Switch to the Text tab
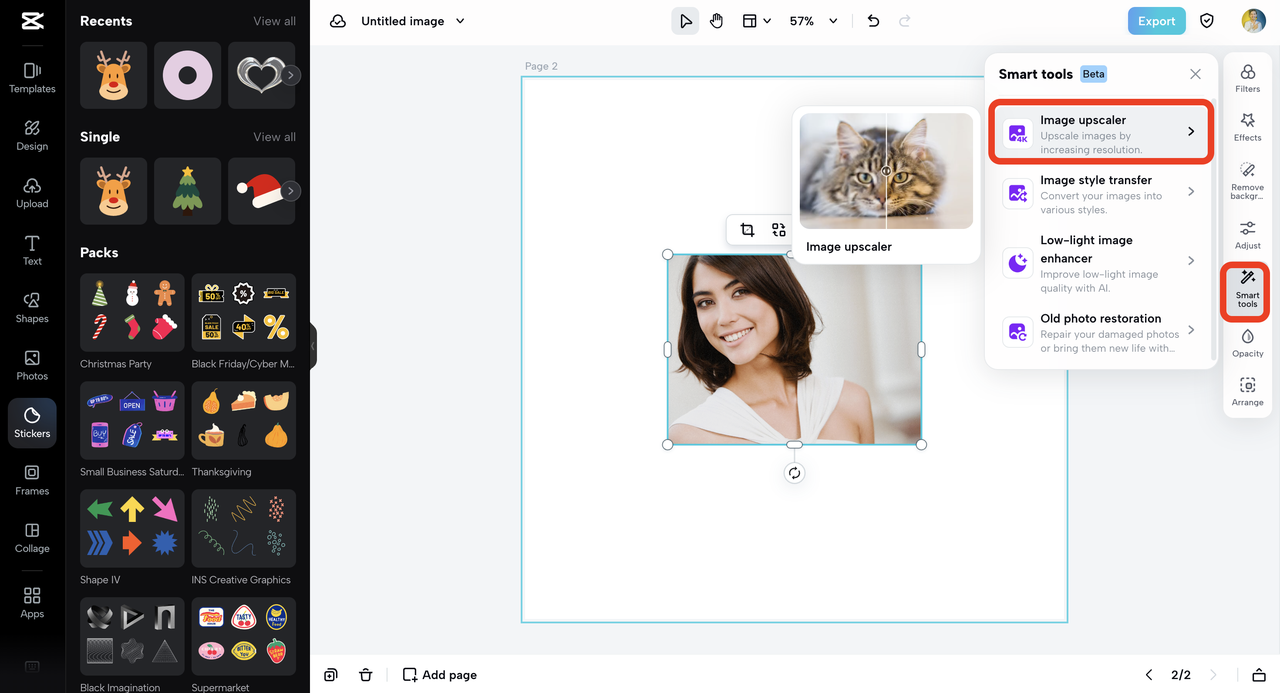The height and width of the screenshot is (693, 1280). (x=32, y=250)
